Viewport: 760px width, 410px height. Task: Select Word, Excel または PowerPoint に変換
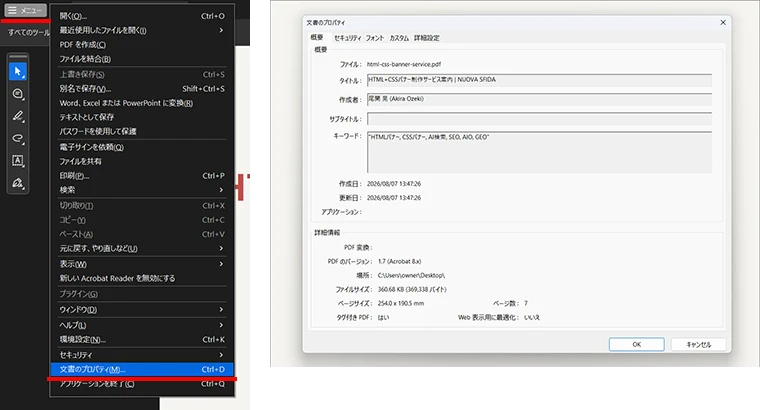(142, 103)
